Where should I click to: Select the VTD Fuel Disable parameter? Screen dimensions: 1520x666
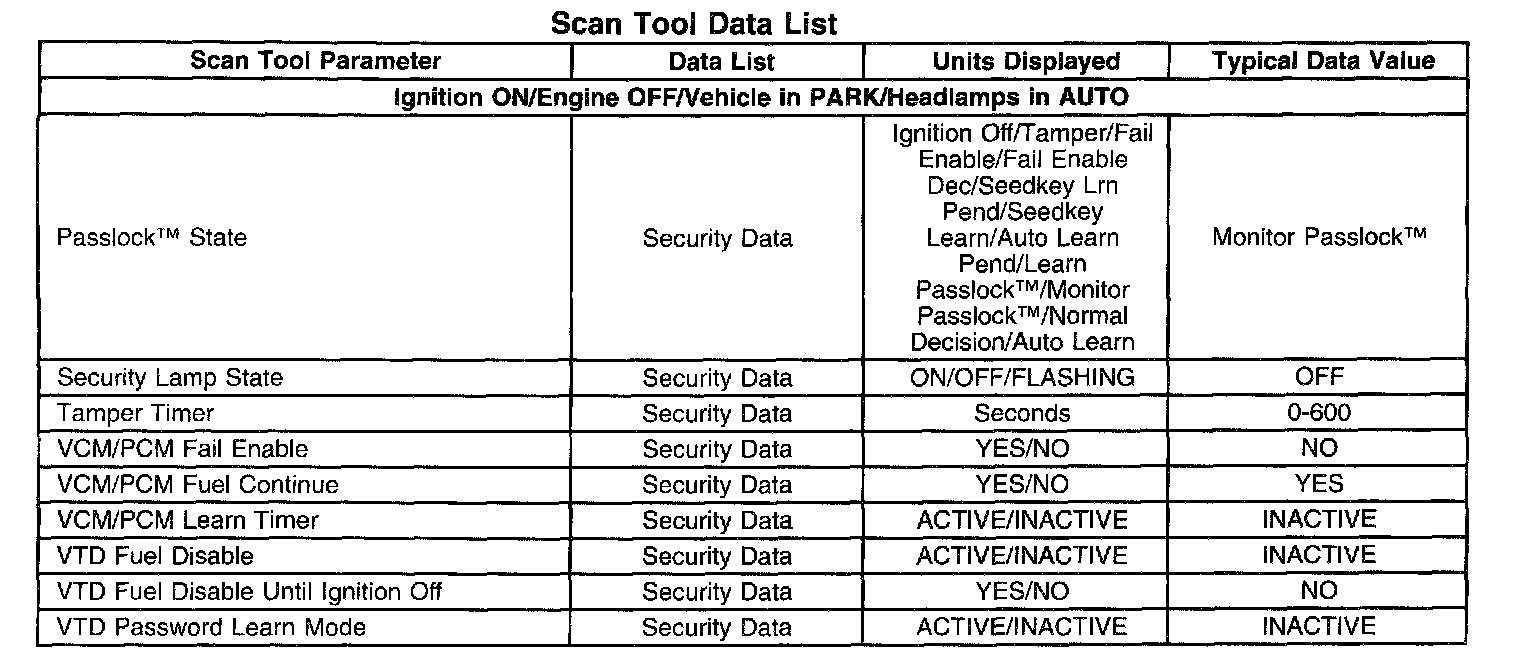click(x=155, y=556)
